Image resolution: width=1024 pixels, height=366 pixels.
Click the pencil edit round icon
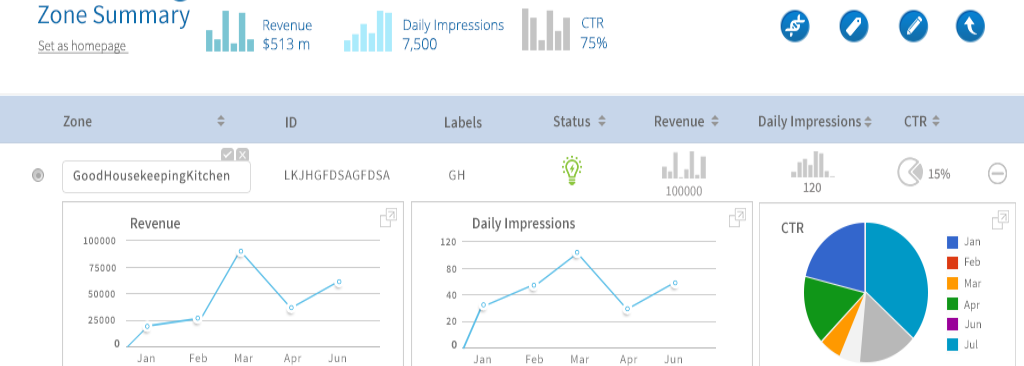click(x=913, y=27)
